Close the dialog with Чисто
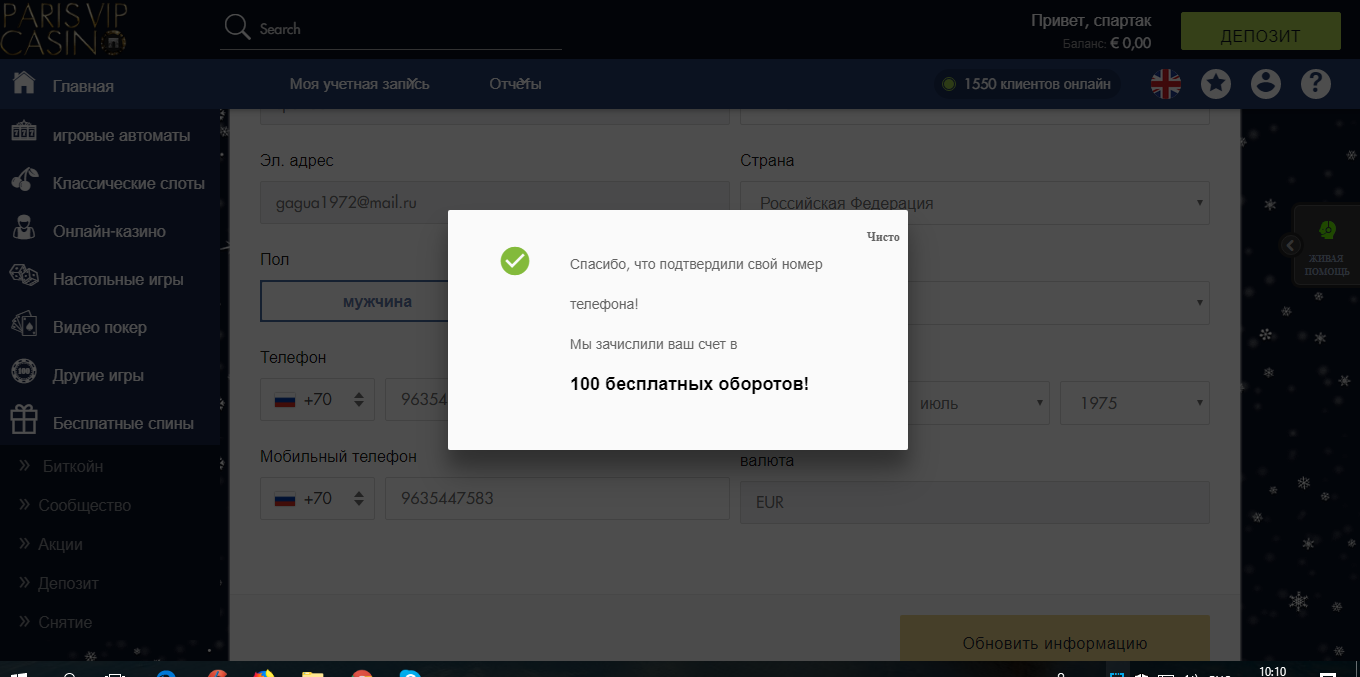 tap(883, 237)
